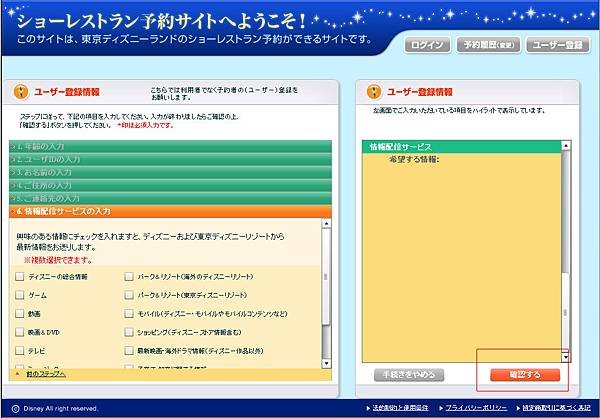Click the key icon beside left ユーザー登録情報 heading
This screenshot has height=418, width=600.
pos(21,92)
